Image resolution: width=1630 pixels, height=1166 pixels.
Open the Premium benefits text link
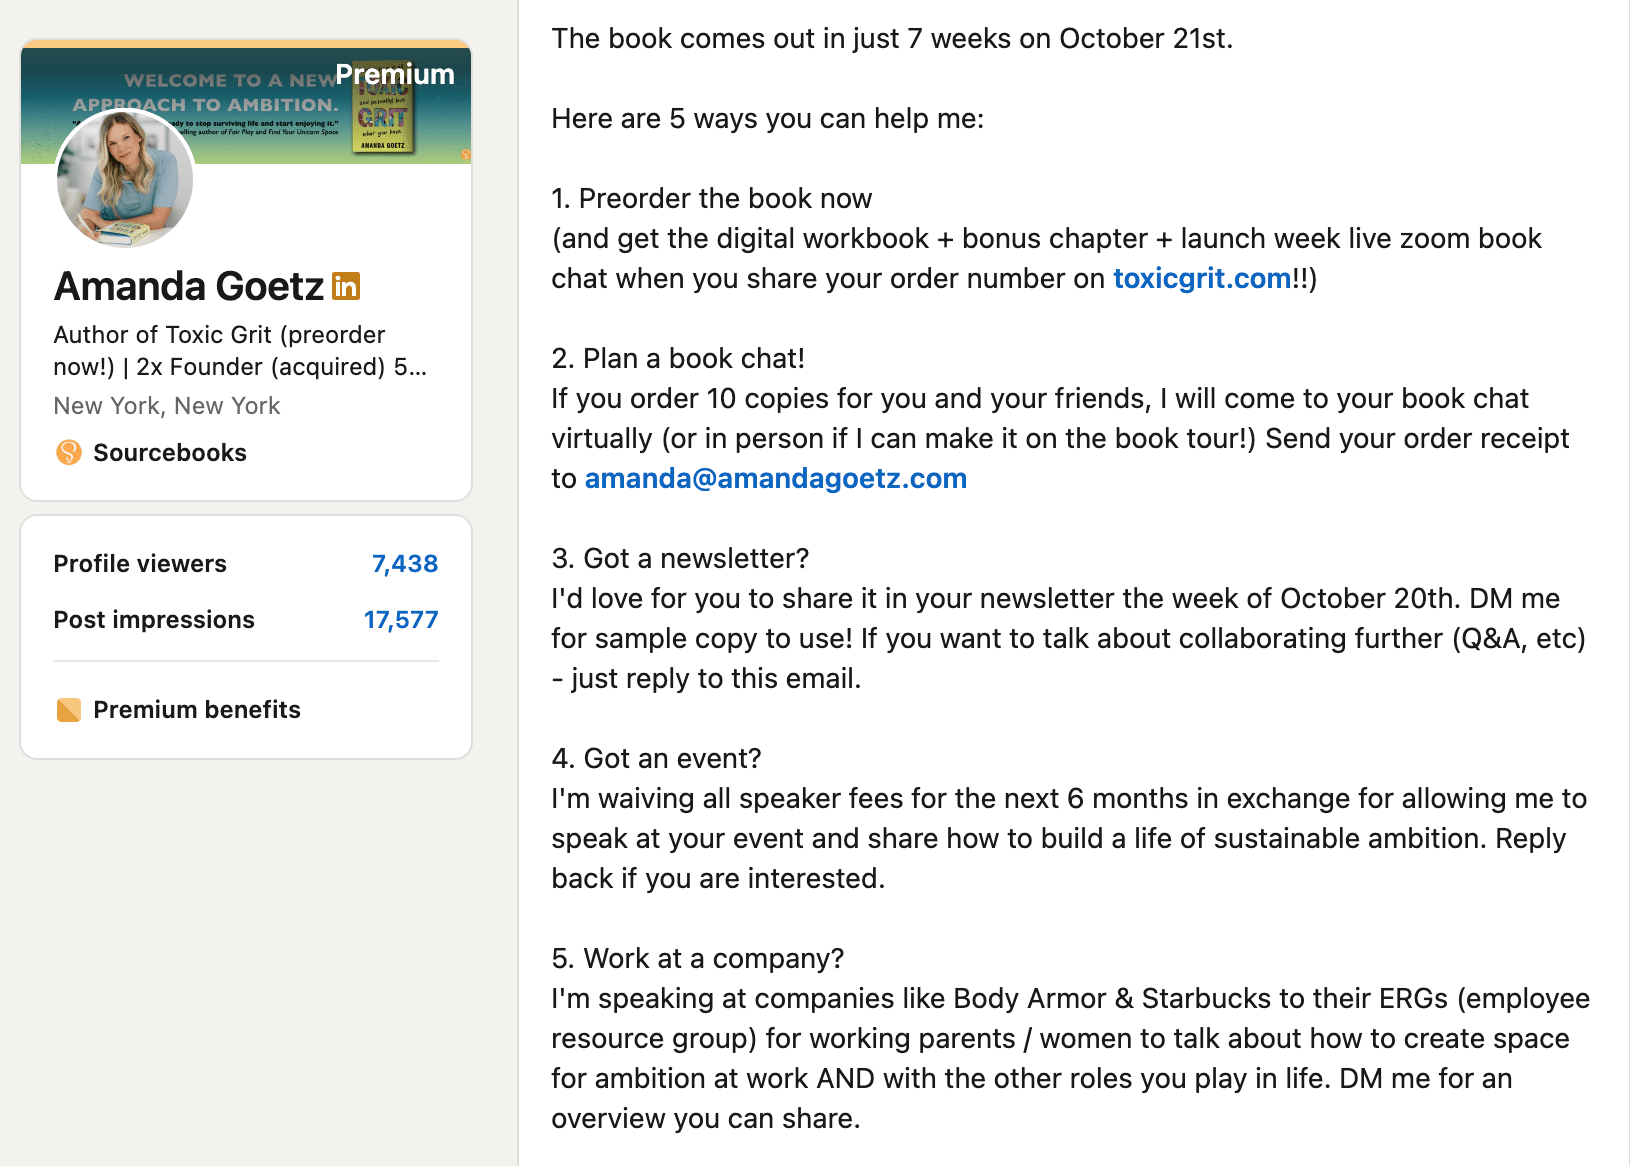tap(197, 710)
